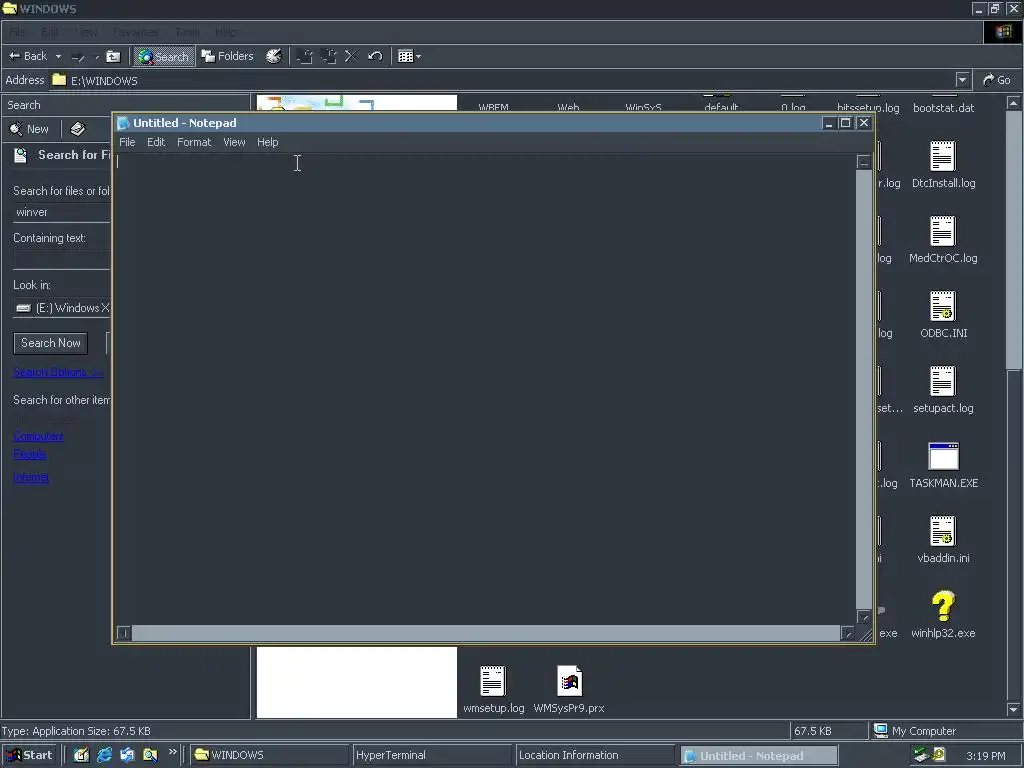Viewport: 1024px width, 768px height.
Task: Go up one folder level in Explorer
Action: click(113, 57)
